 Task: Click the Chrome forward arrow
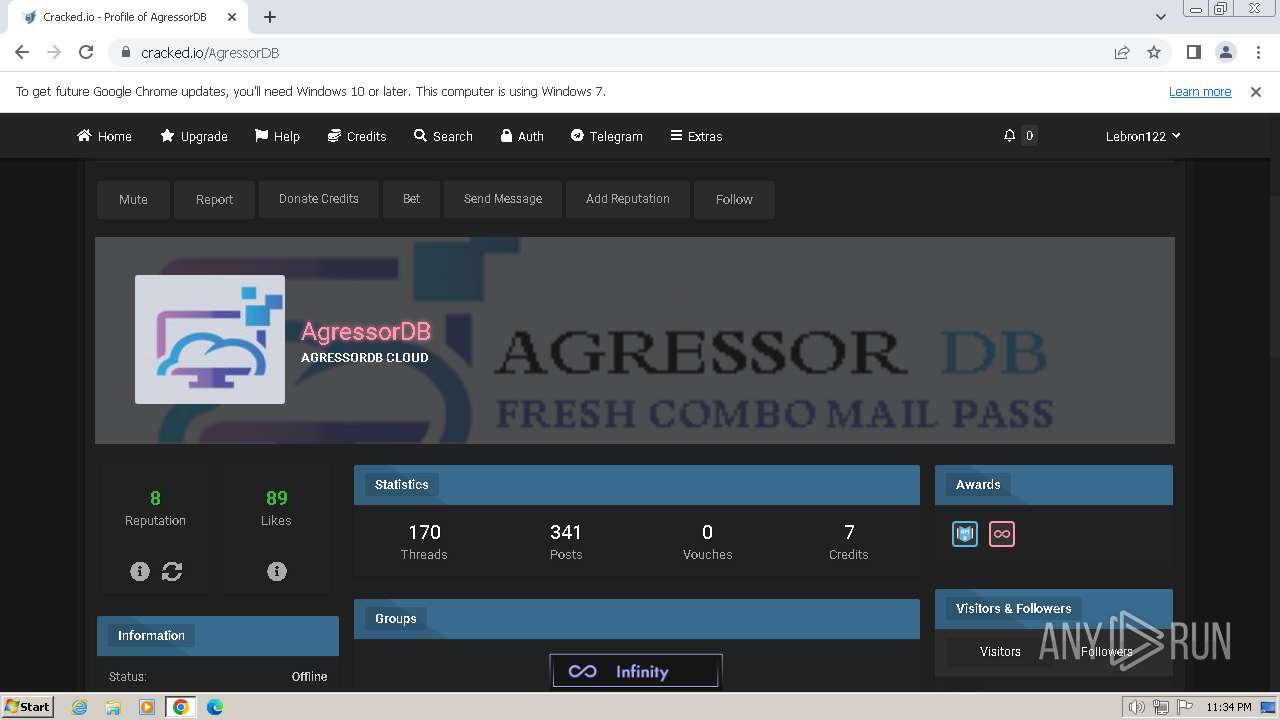54,52
